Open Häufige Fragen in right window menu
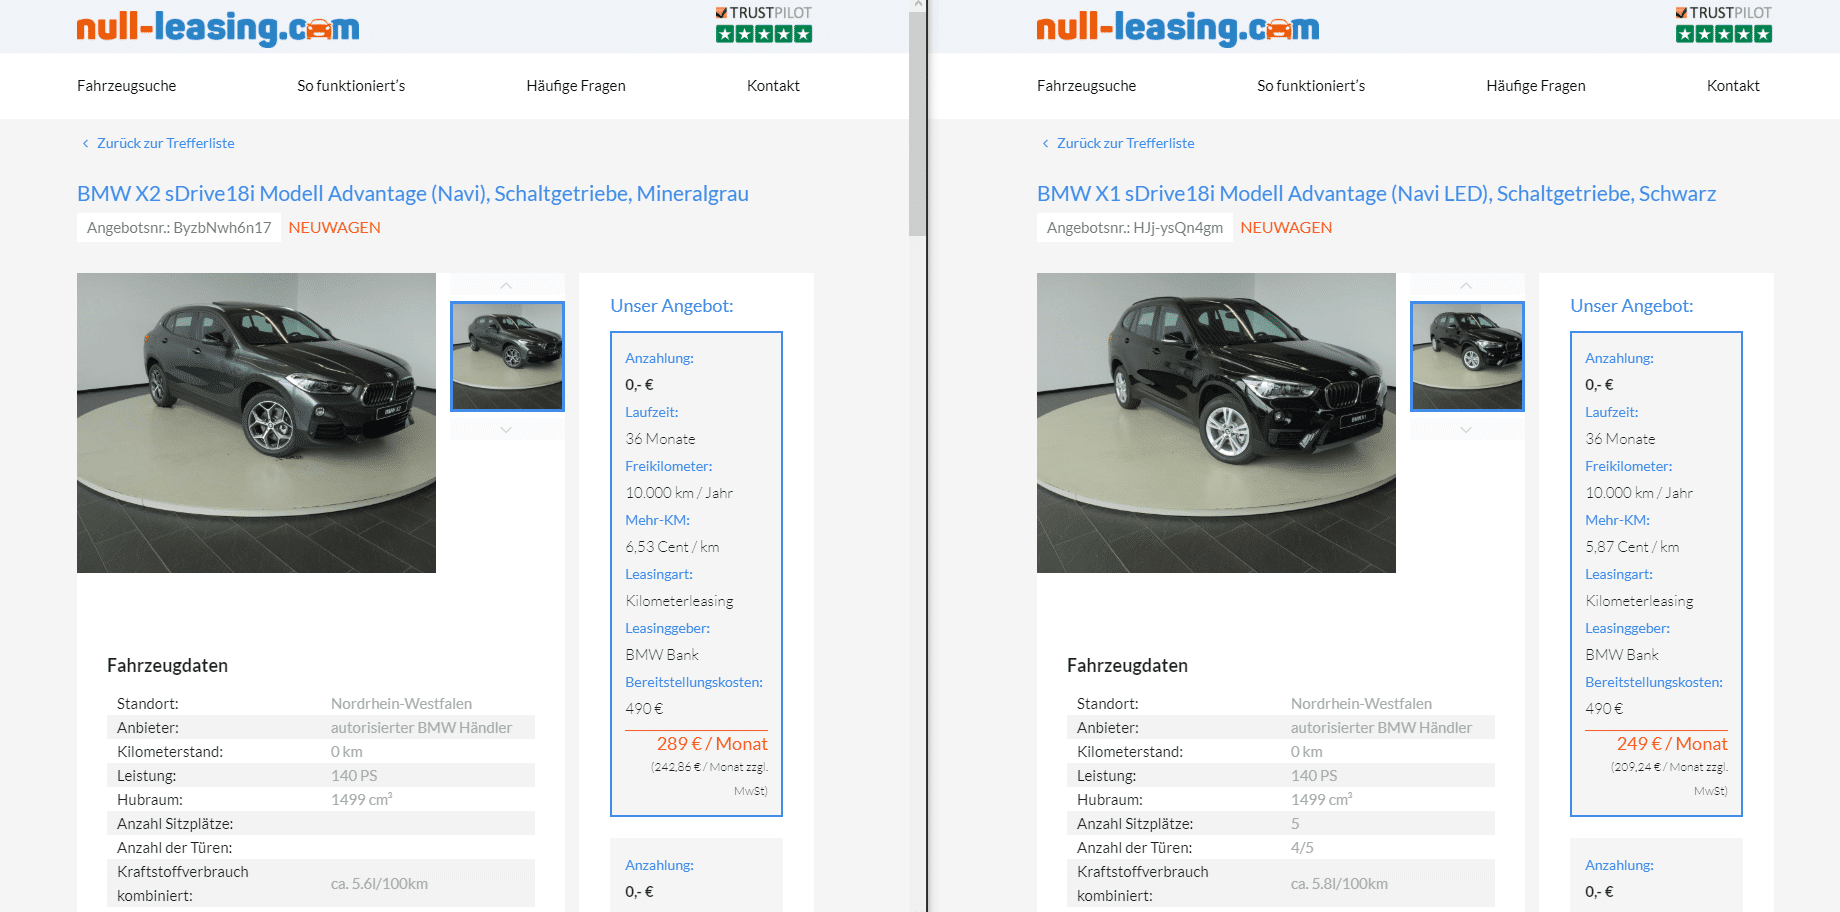 point(1536,86)
